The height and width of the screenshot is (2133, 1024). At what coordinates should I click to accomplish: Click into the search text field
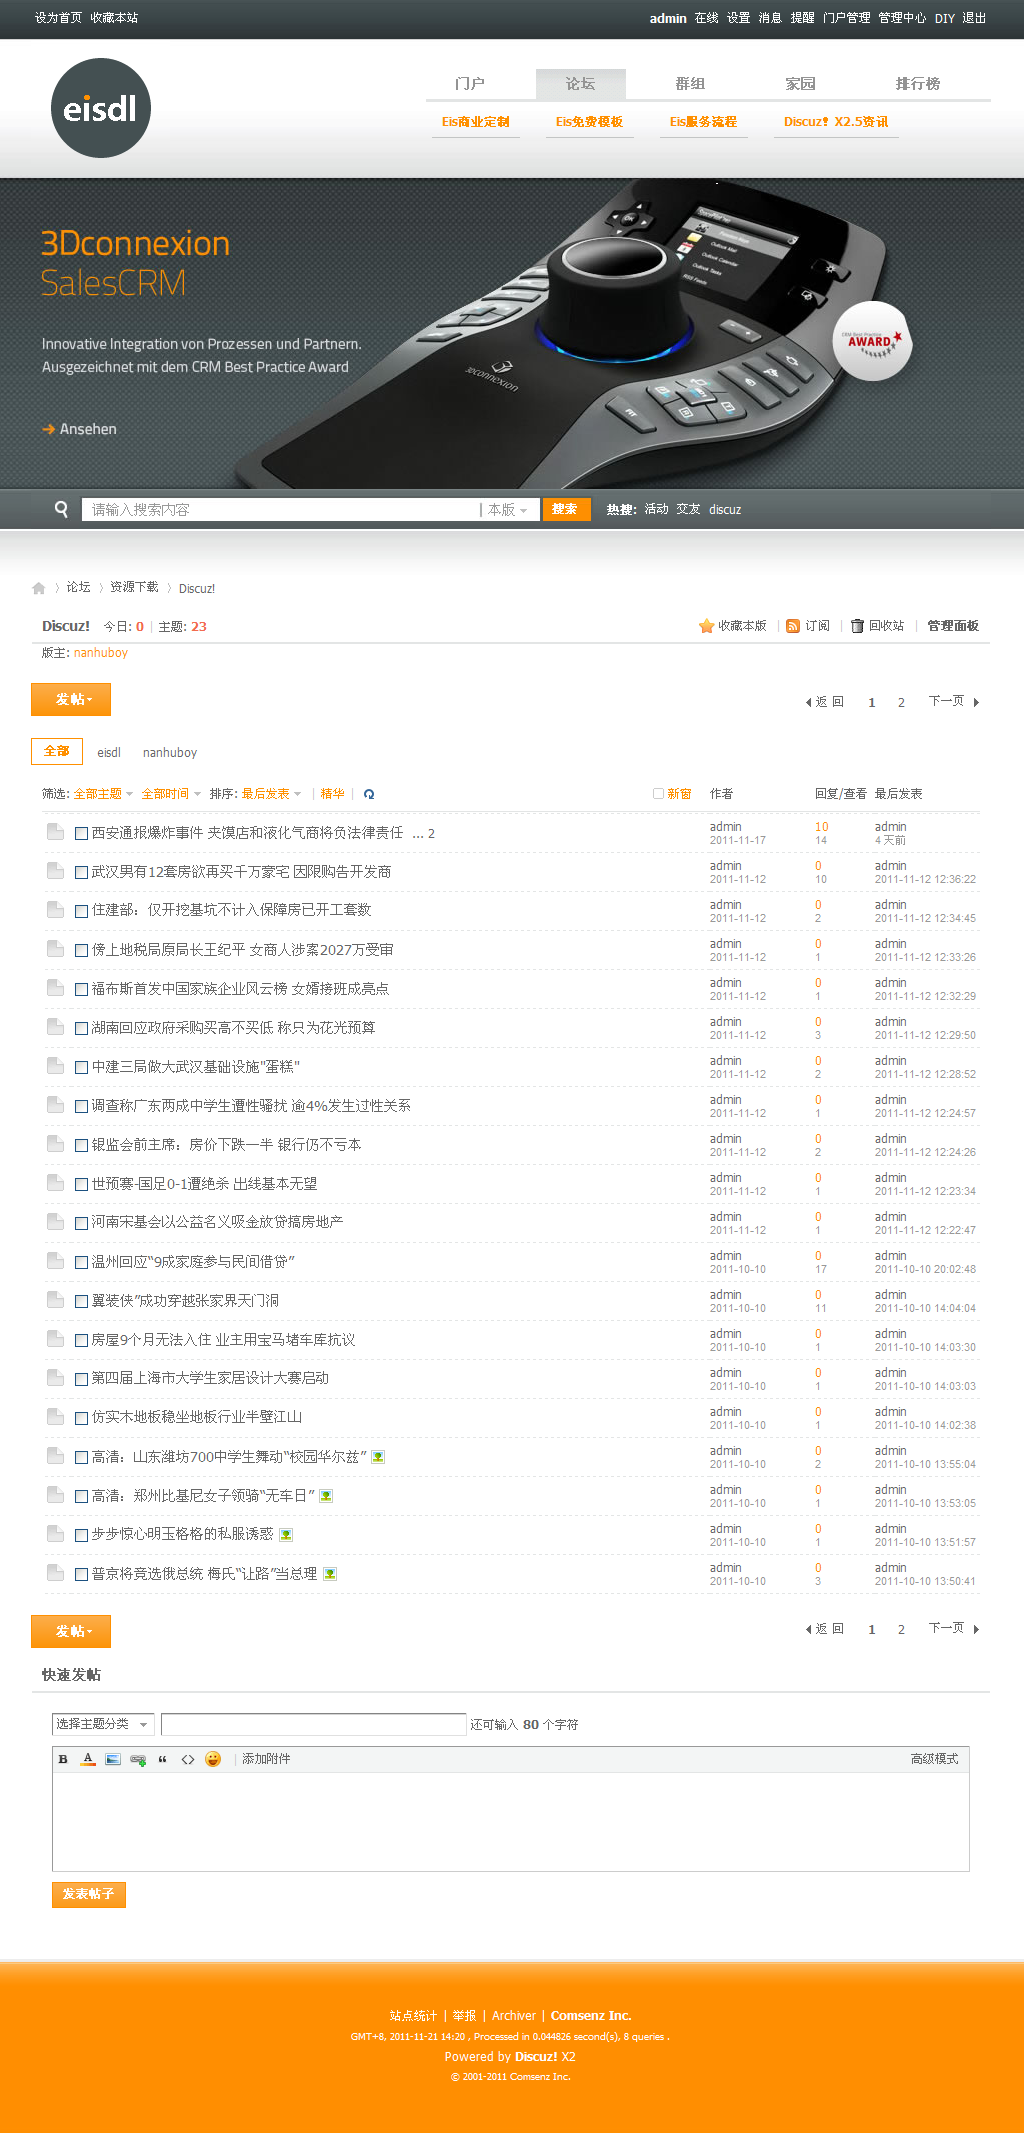pyautogui.click(x=280, y=510)
